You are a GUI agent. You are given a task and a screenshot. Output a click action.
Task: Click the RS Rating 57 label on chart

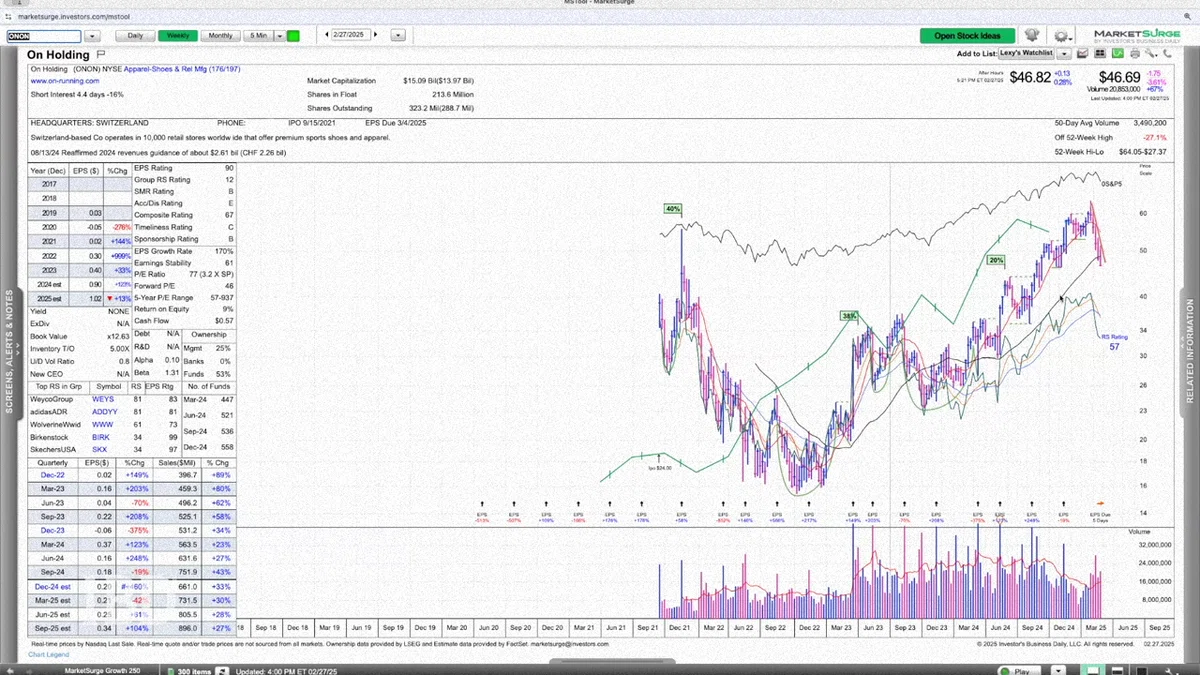click(1114, 342)
